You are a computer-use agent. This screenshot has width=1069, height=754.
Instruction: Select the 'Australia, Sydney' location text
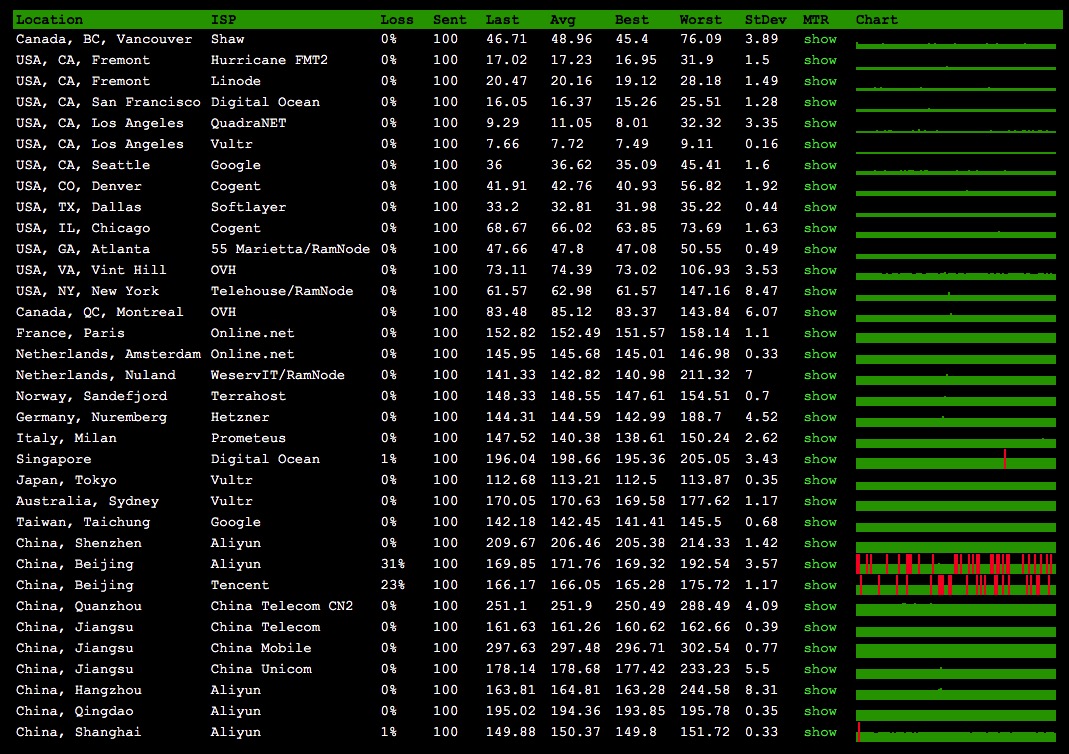point(87,501)
